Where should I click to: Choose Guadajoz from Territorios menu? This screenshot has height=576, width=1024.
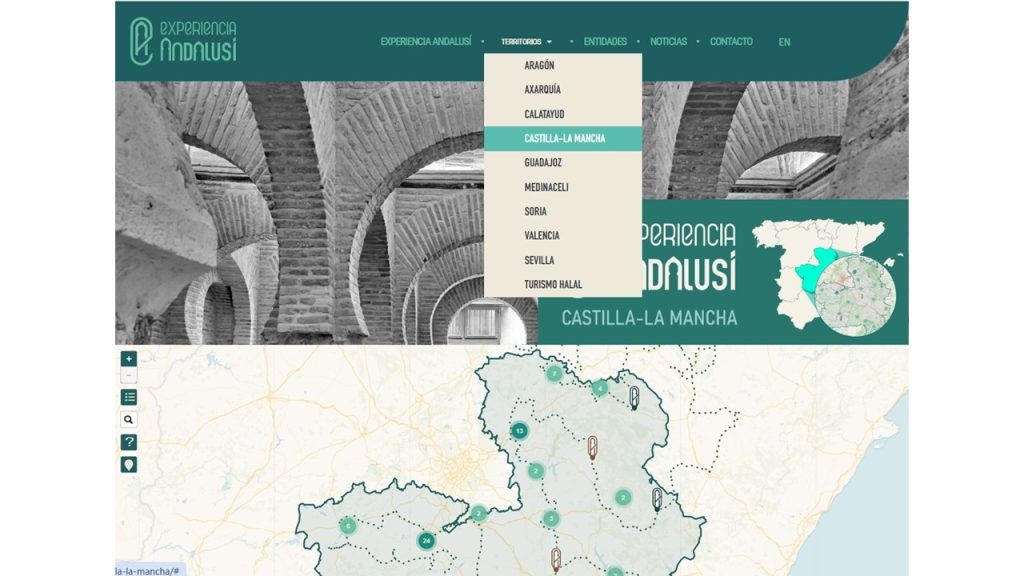tap(563, 163)
